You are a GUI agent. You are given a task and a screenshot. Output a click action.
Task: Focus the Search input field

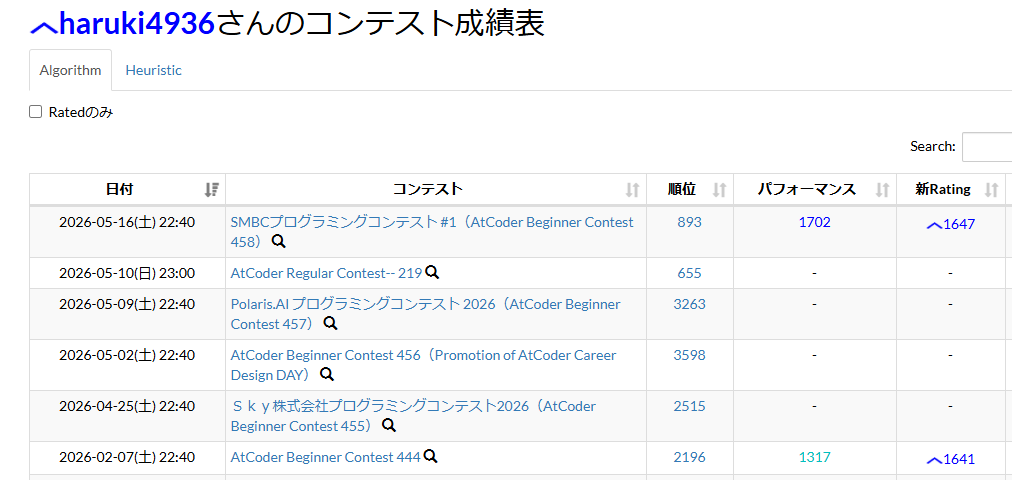[x=987, y=146]
